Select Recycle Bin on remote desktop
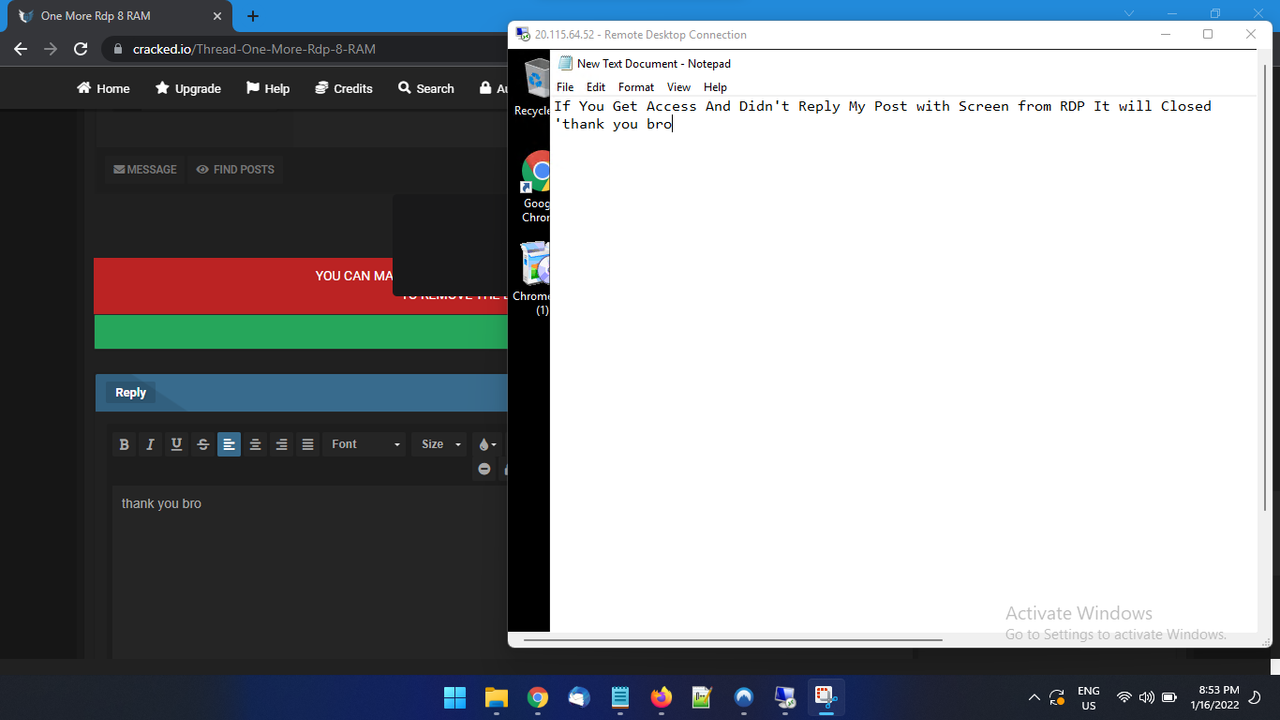 [x=535, y=86]
